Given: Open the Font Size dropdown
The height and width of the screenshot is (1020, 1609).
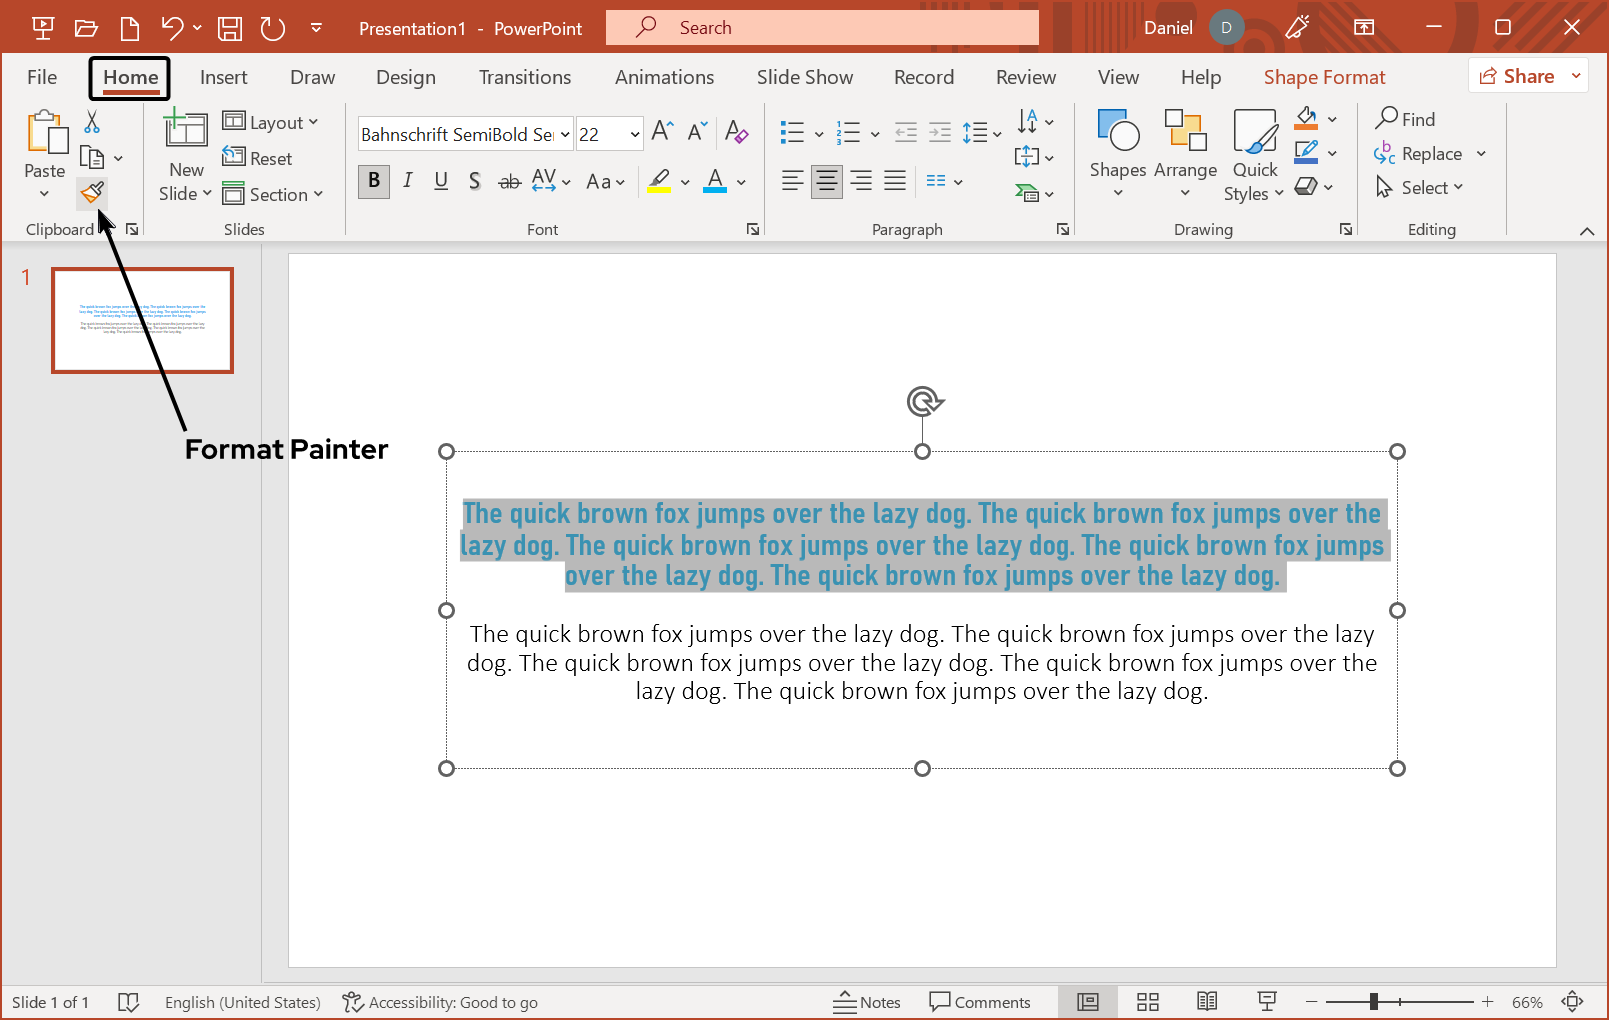Looking at the screenshot, I should pos(634,133).
